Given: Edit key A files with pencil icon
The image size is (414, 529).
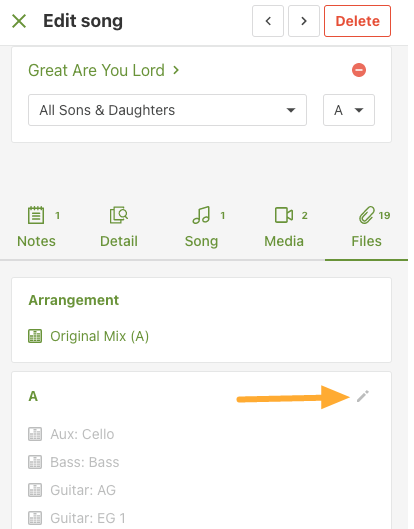Looking at the screenshot, I should coord(363,396).
